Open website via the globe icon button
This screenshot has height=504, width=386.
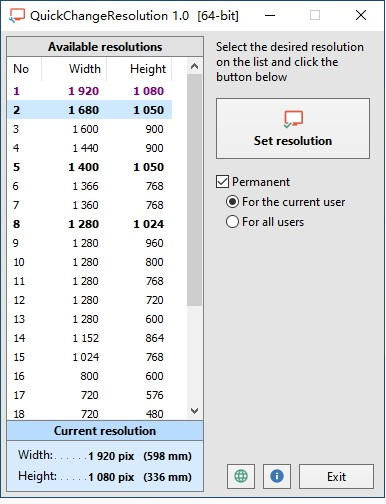pyautogui.click(x=241, y=476)
